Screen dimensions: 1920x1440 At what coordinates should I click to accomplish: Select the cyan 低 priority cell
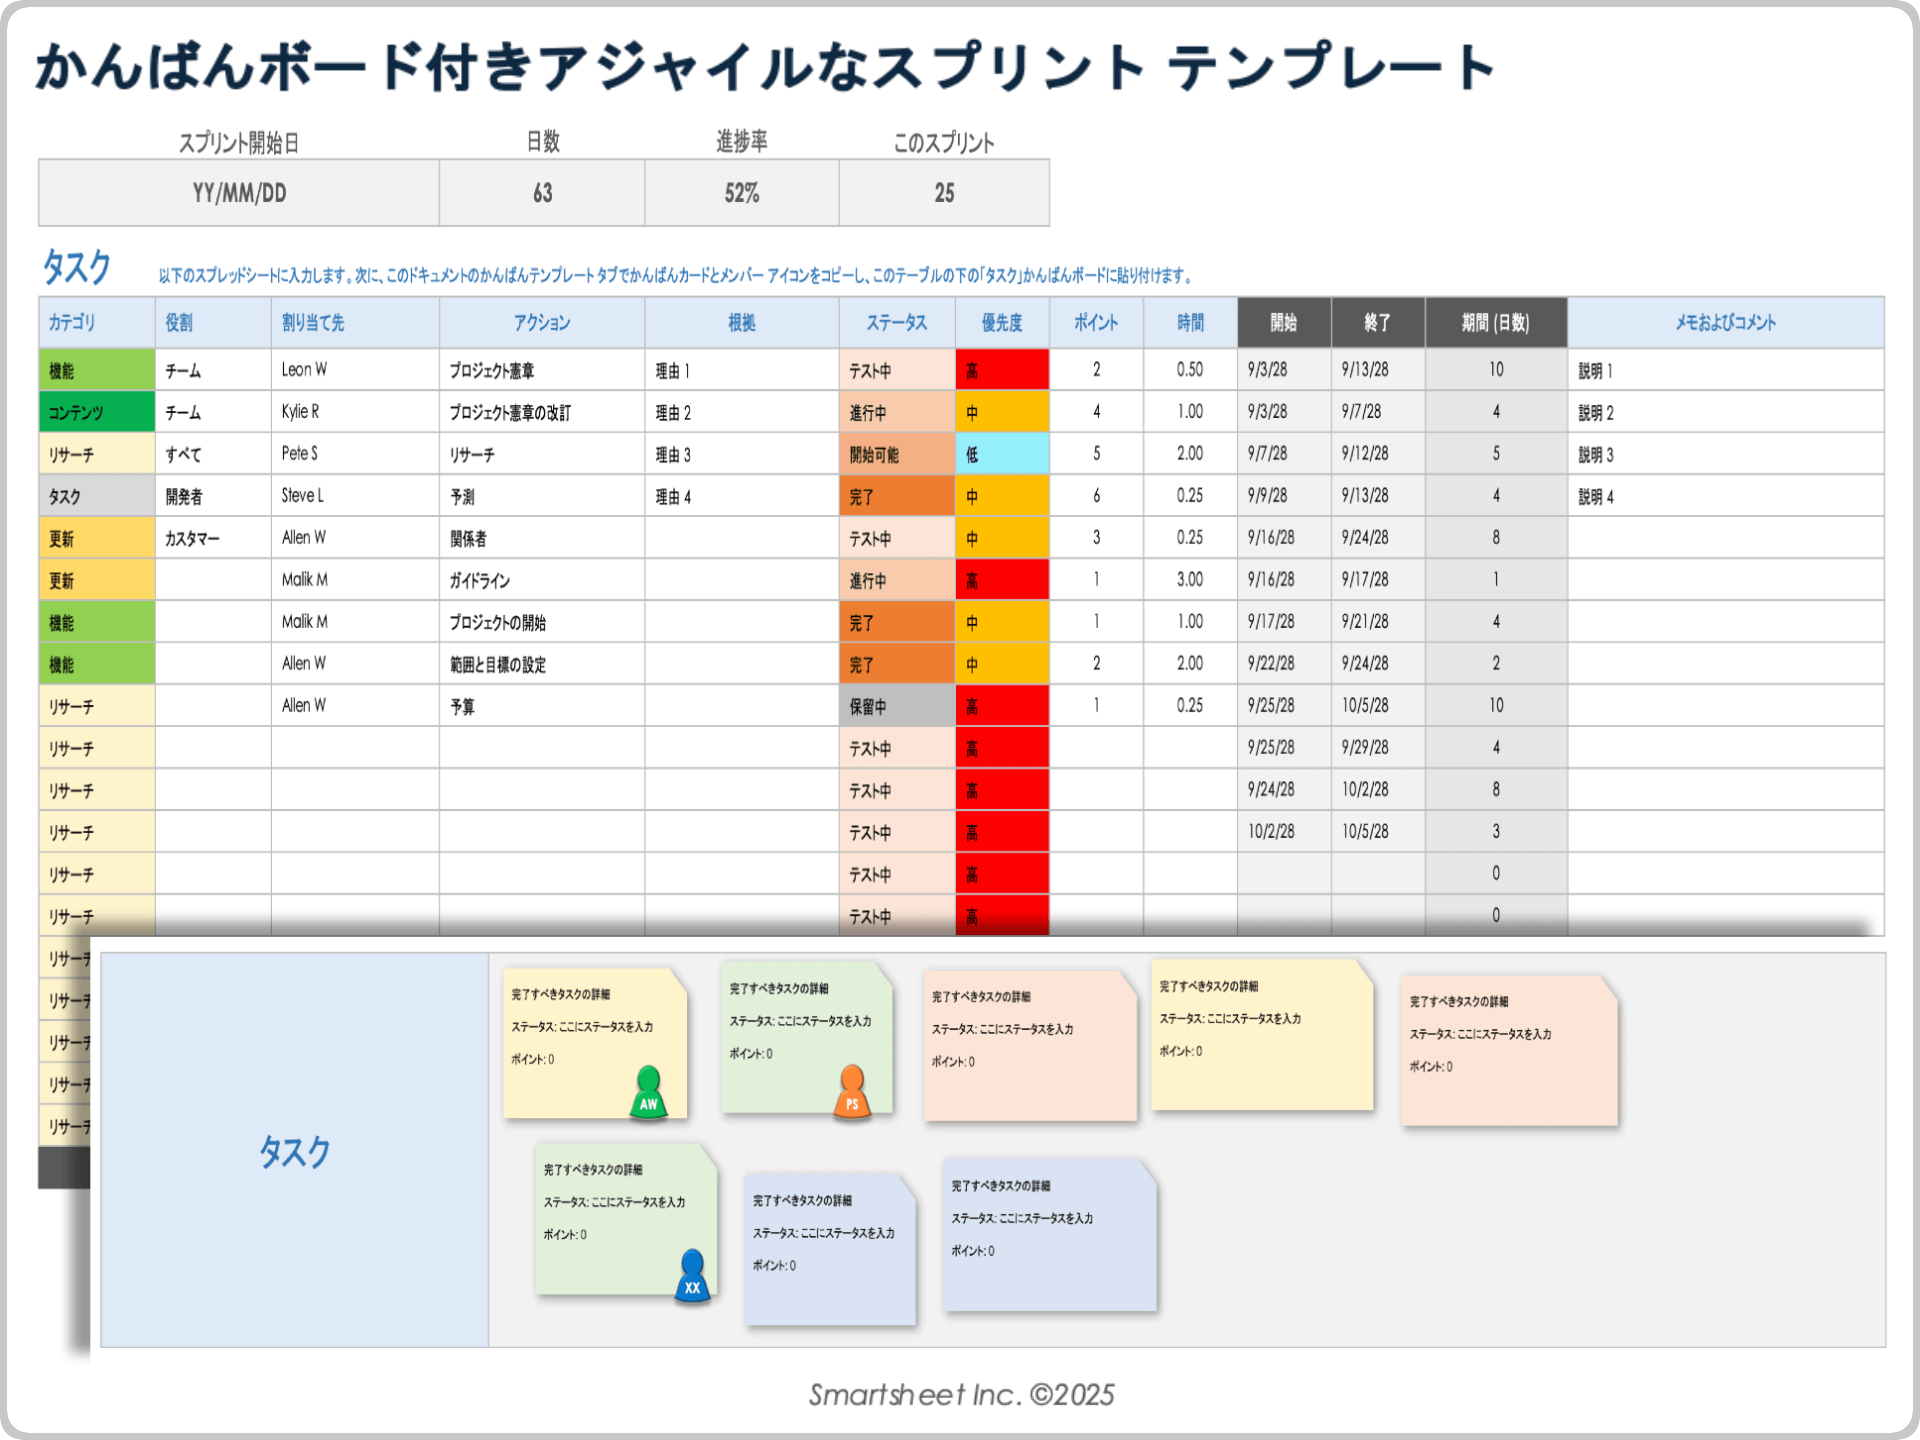pyautogui.click(x=1002, y=454)
